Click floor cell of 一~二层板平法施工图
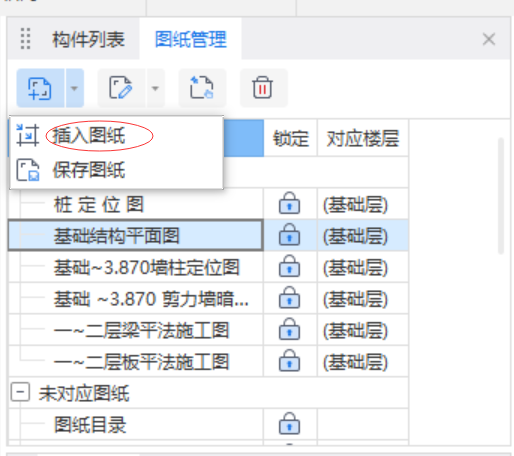The image size is (514, 456). 363,362
